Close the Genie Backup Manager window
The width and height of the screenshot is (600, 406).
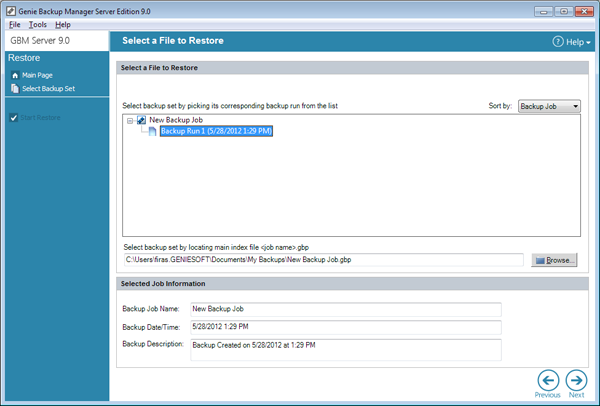(x=584, y=11)
